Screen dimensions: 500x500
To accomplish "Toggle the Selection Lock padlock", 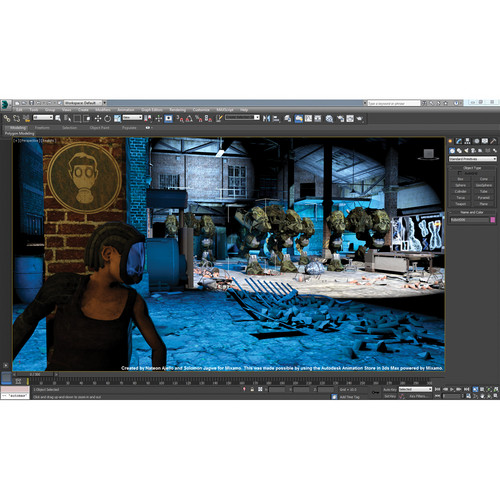I will 252,389.
